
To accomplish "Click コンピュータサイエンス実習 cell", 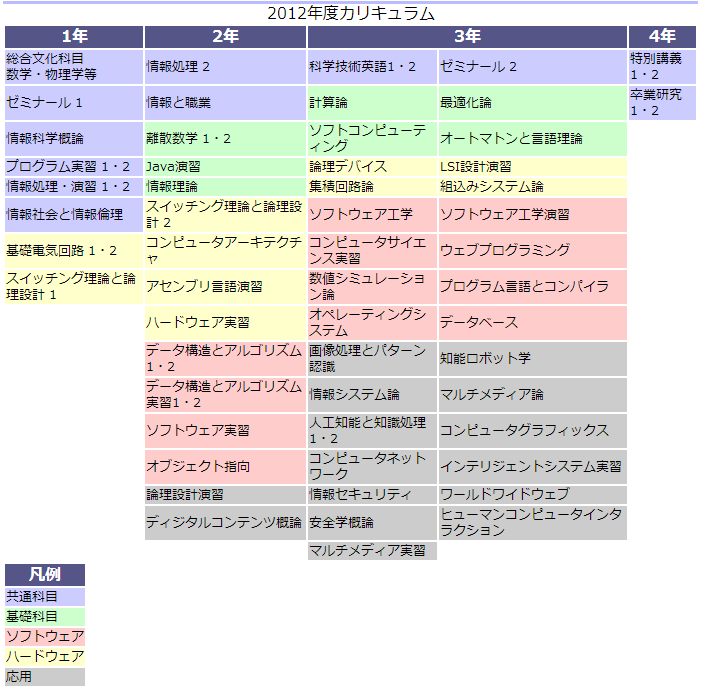I will coord(372,251).
